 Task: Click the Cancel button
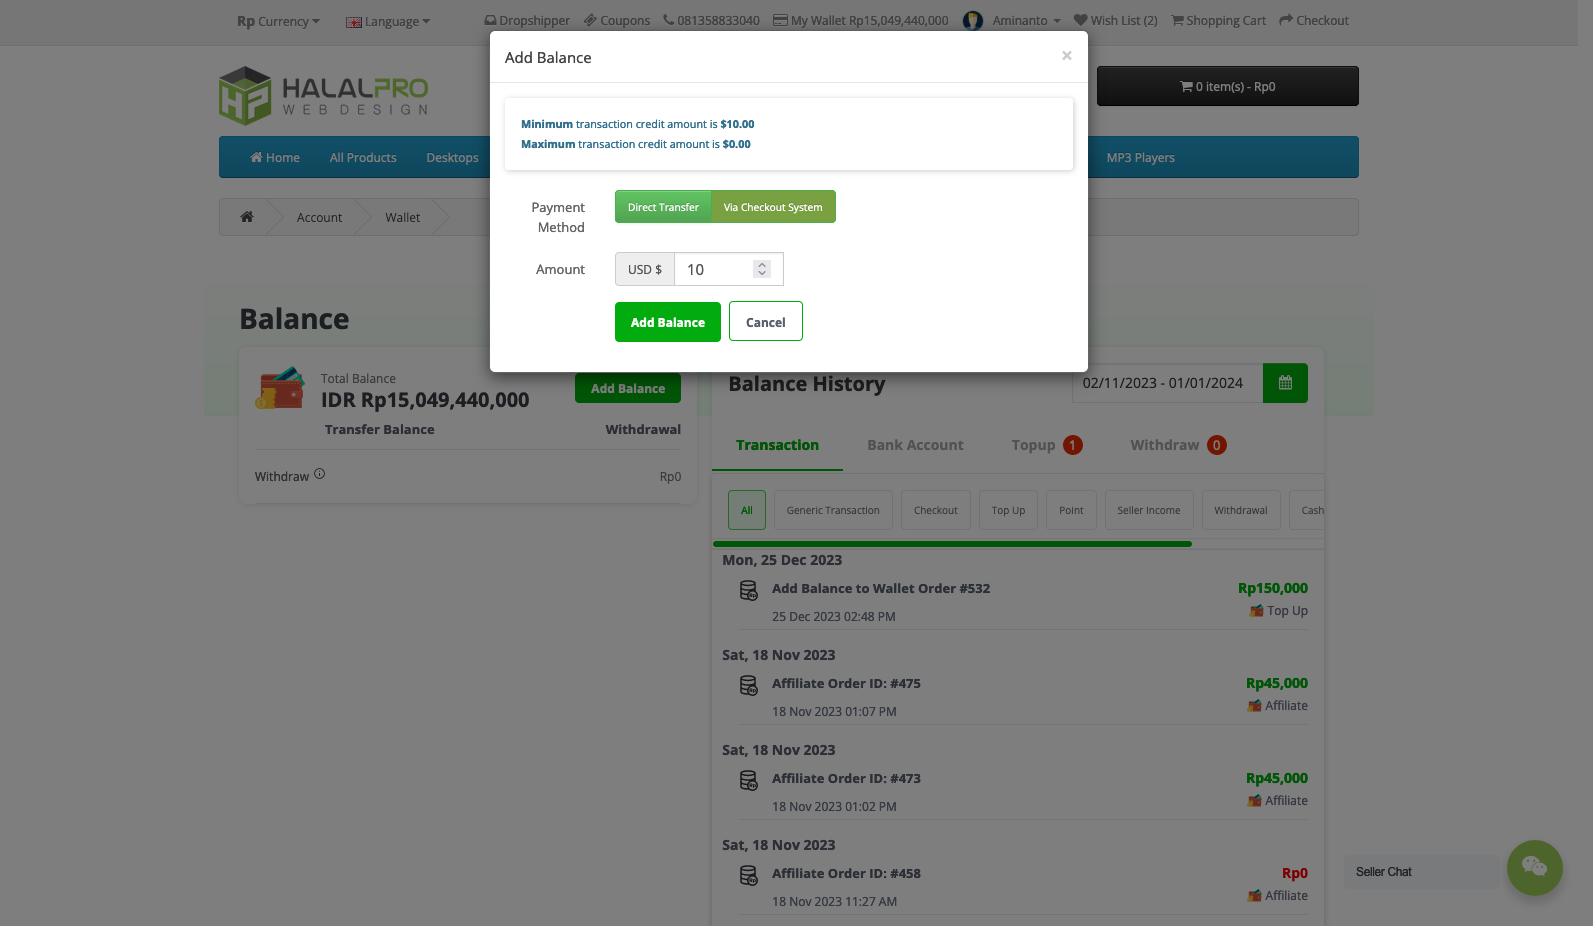tap(766, 322)
